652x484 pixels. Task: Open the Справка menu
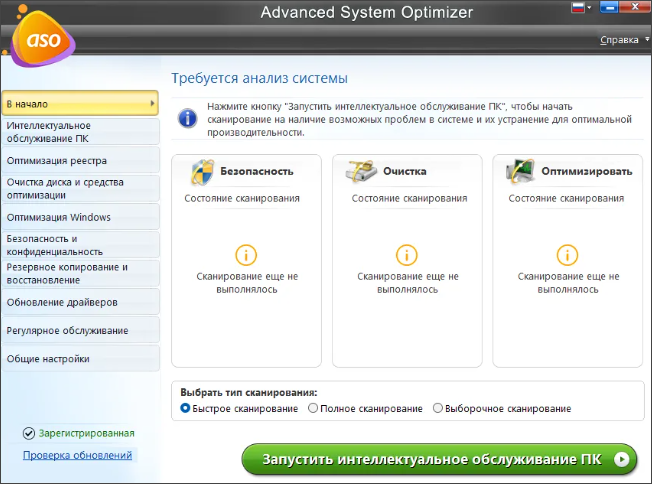pos(619,40)
